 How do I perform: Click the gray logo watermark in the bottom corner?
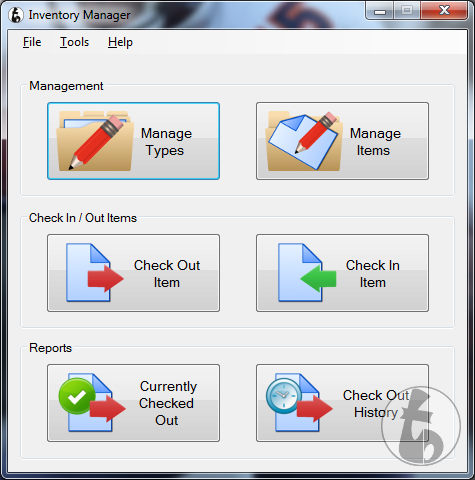pyautogui.click(x=421, y=426)
